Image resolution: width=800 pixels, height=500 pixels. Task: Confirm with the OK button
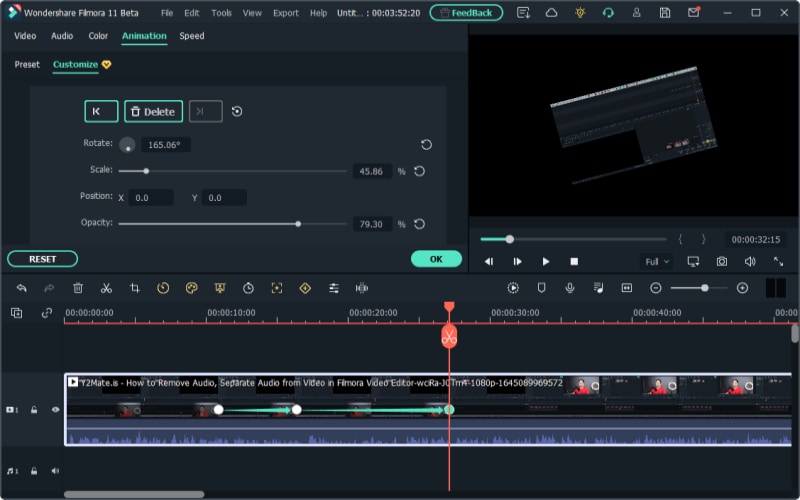436,259
